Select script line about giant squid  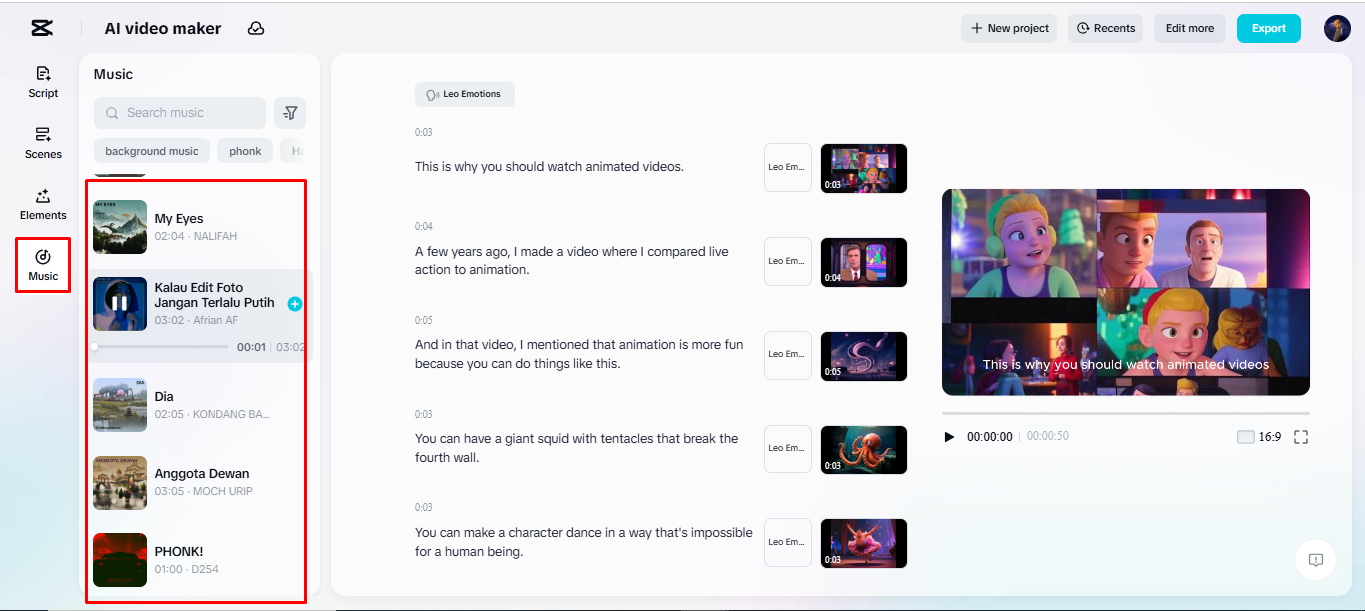(x=577, y=448)
